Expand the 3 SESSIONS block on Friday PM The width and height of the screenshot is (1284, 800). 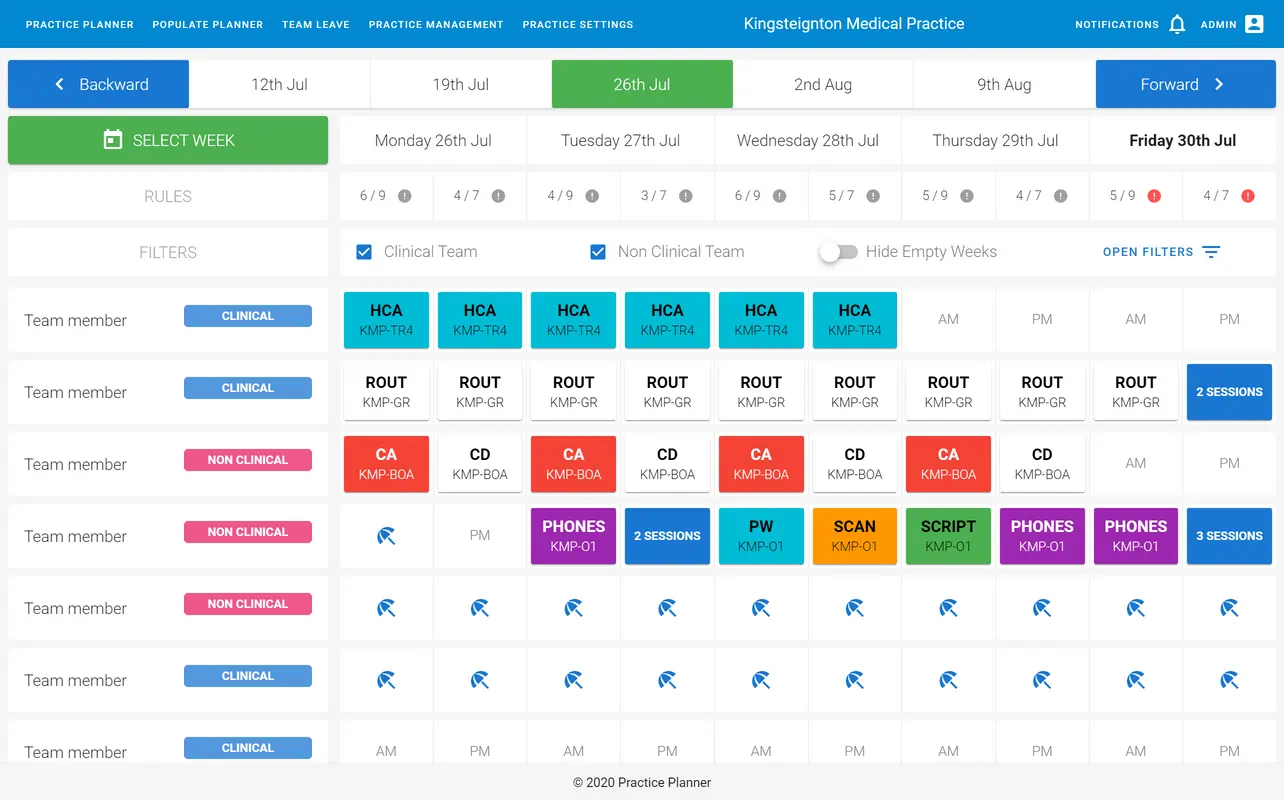[1229, 536]
